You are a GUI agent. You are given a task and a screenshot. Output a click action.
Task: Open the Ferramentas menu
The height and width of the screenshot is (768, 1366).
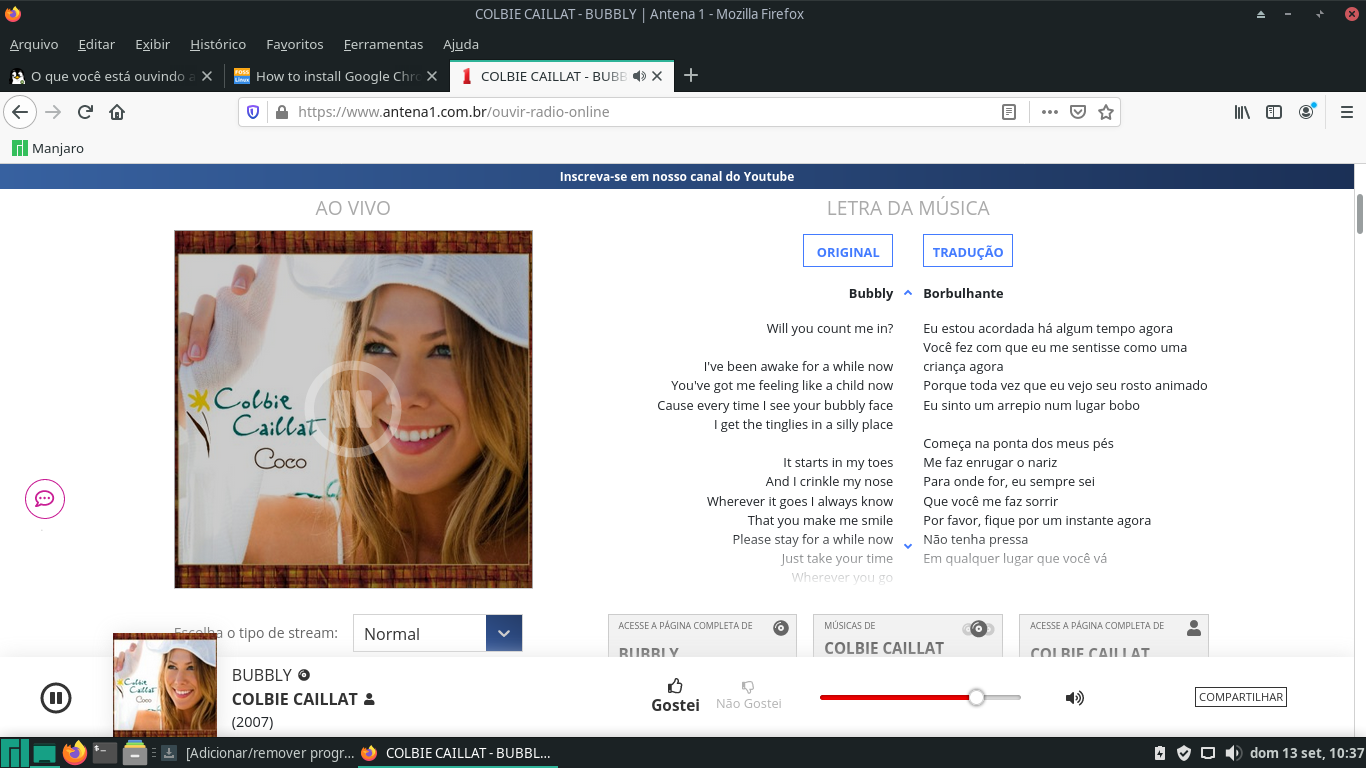[383, 44]
